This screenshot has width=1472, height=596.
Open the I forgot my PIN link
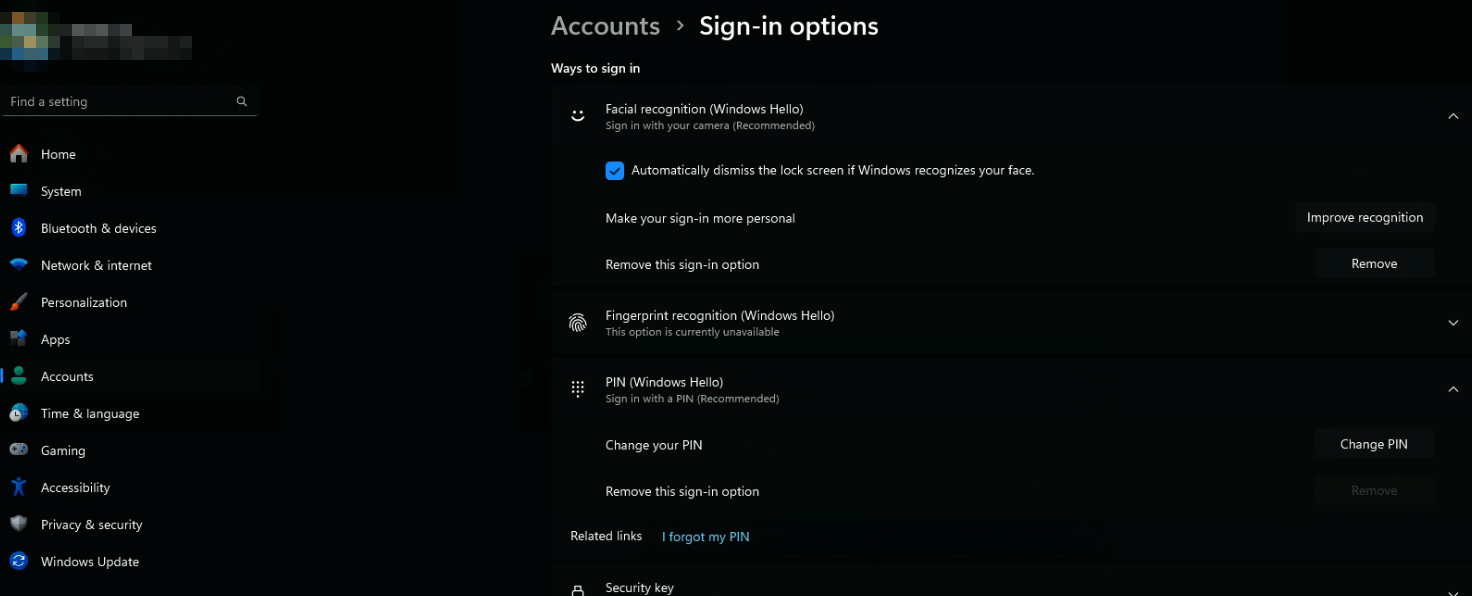click(x=705, y=537)
